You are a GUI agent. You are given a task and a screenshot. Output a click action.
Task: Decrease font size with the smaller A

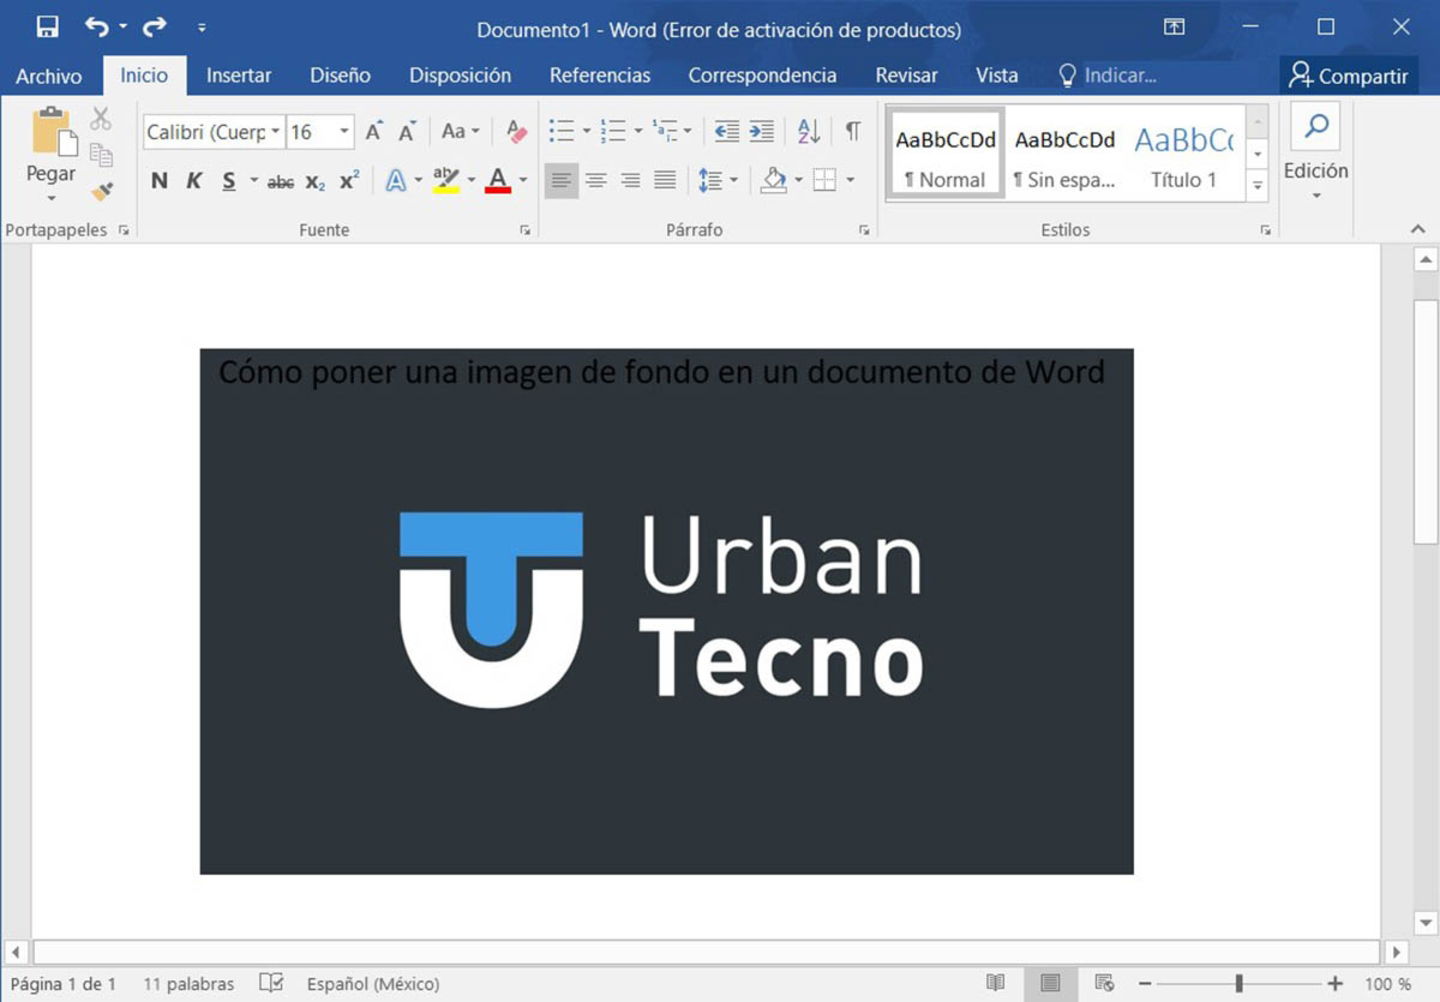[407, 131]
